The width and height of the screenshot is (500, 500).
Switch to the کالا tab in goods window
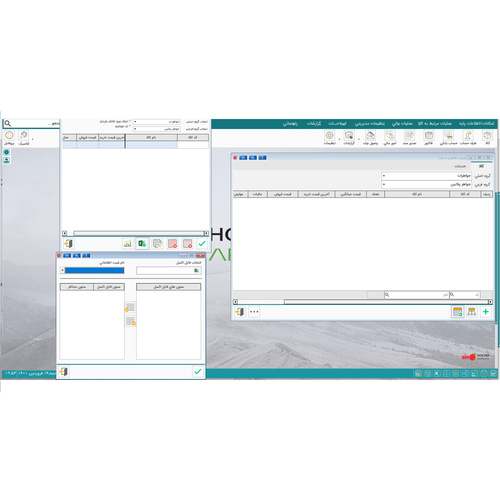[x=481, y=166]
